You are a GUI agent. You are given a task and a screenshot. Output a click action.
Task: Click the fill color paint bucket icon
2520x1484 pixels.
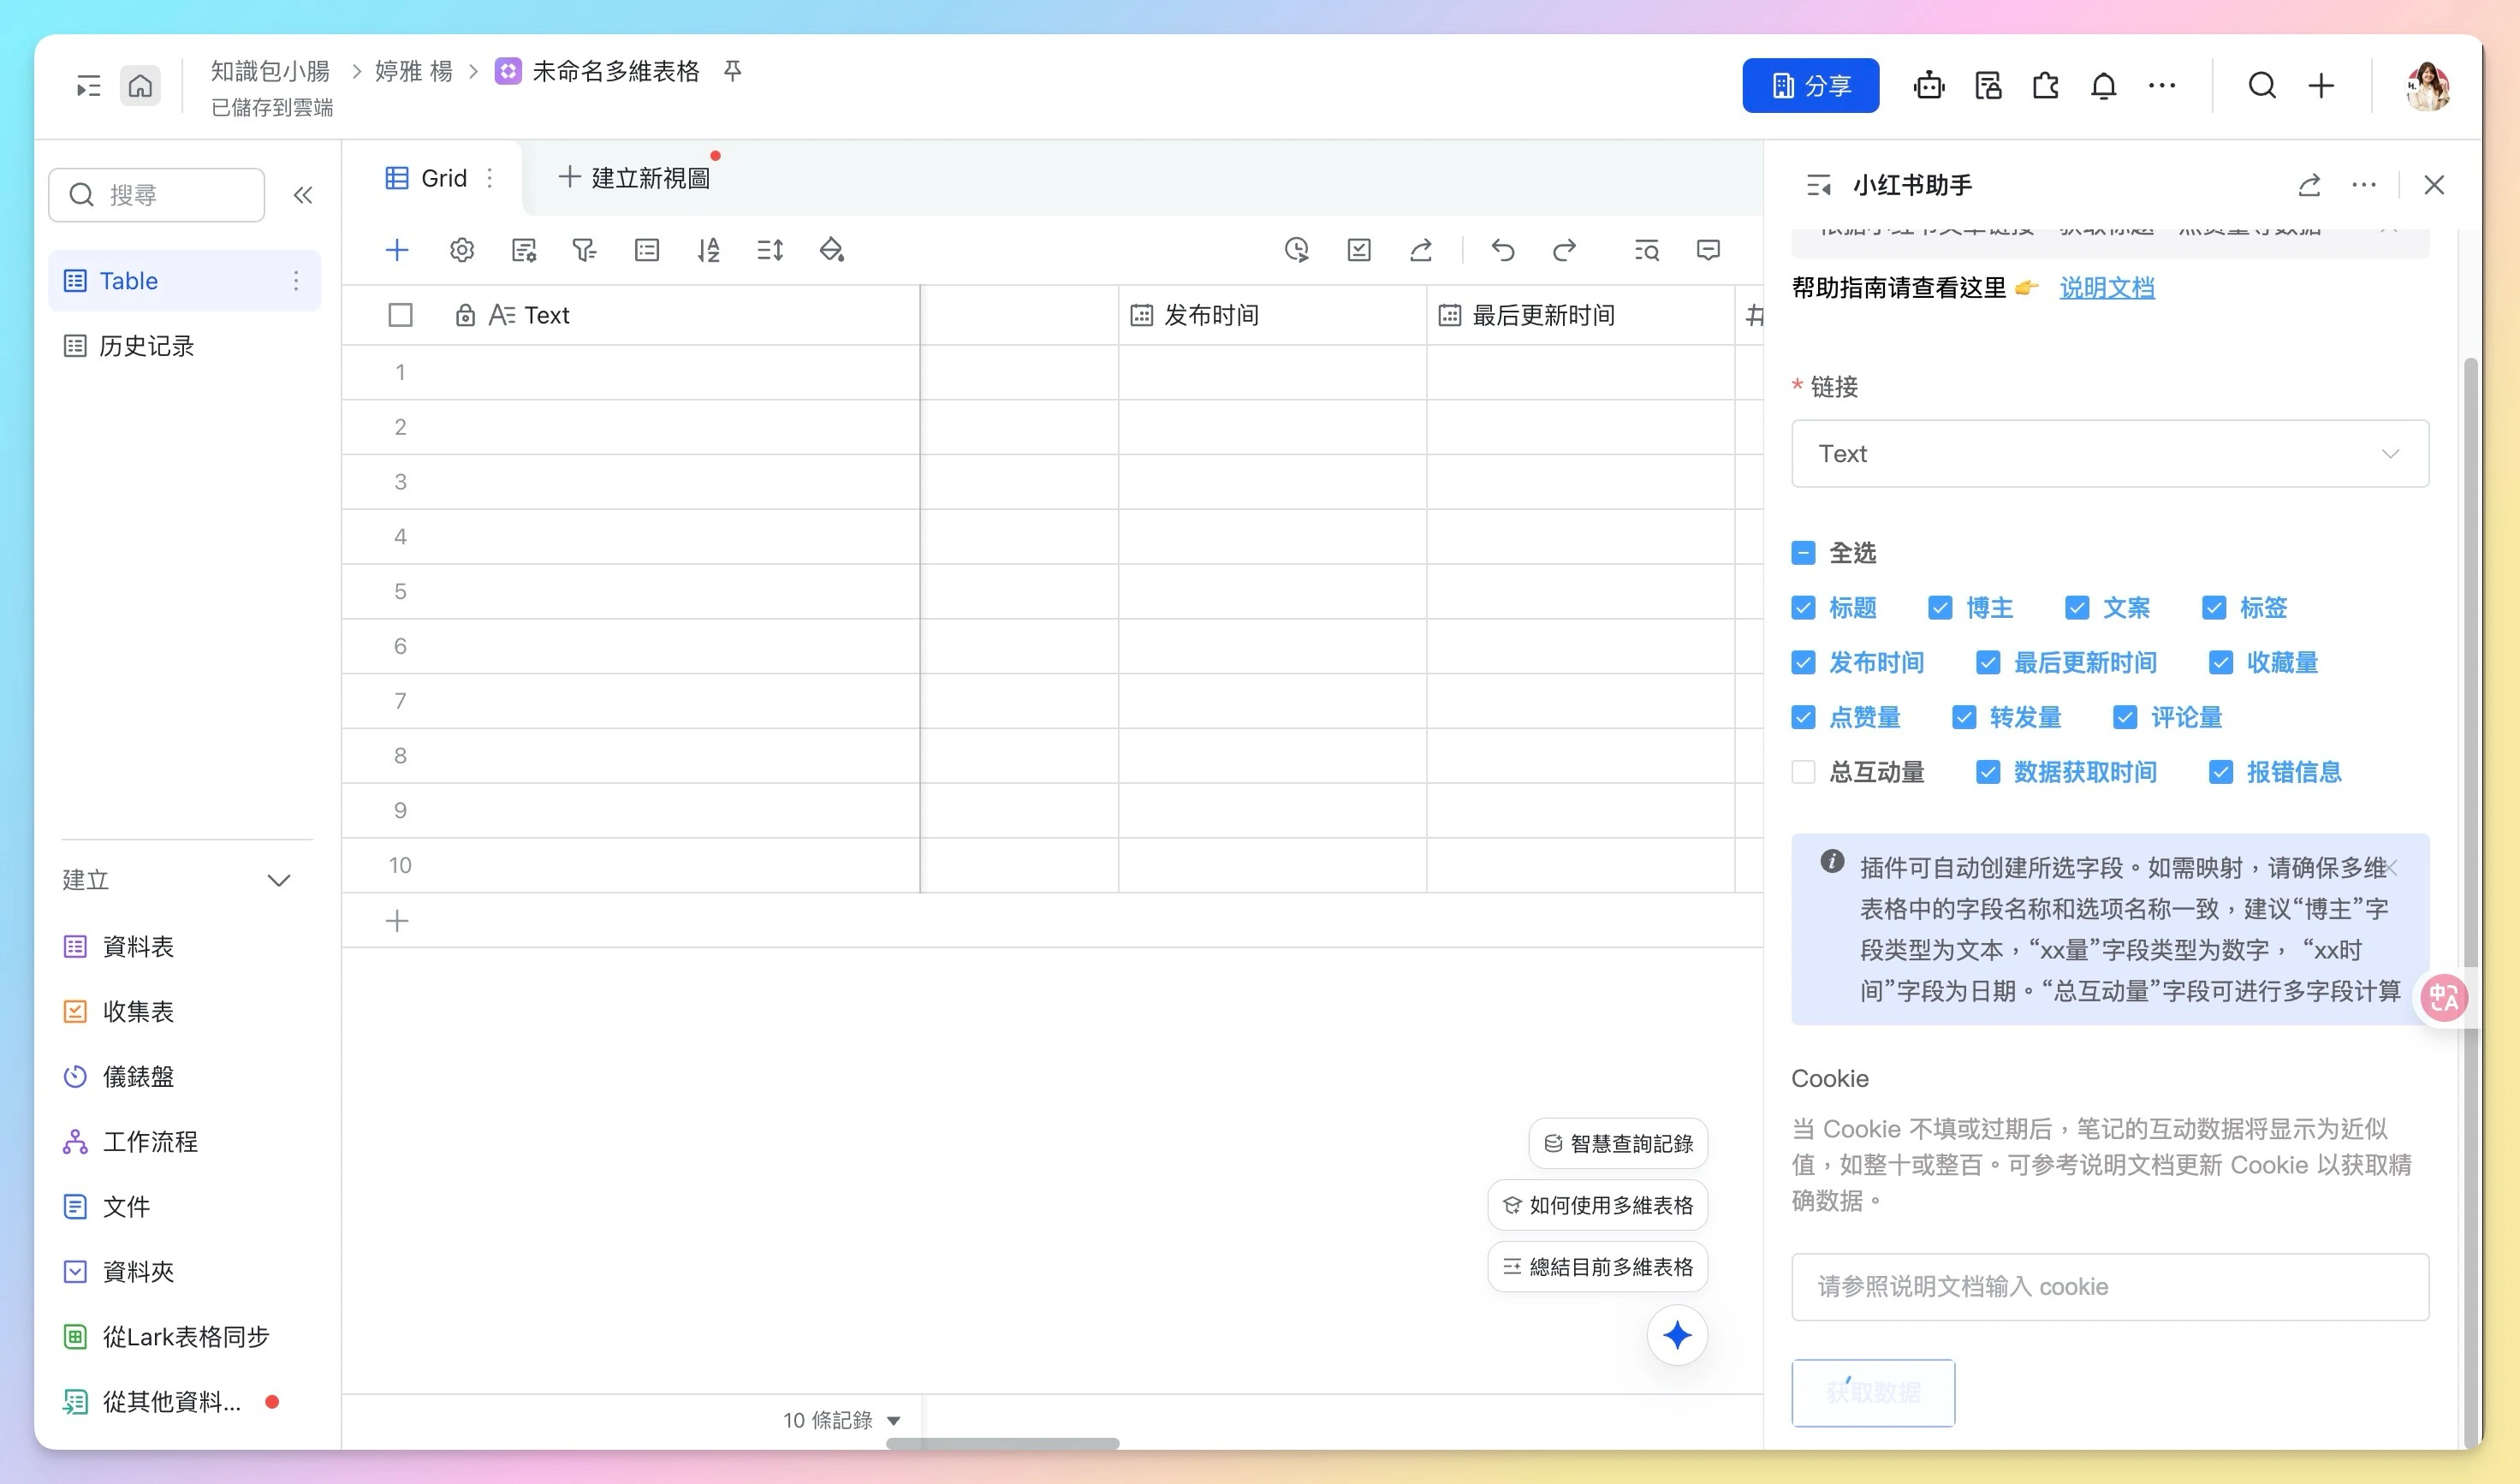(x=832, y=250)
